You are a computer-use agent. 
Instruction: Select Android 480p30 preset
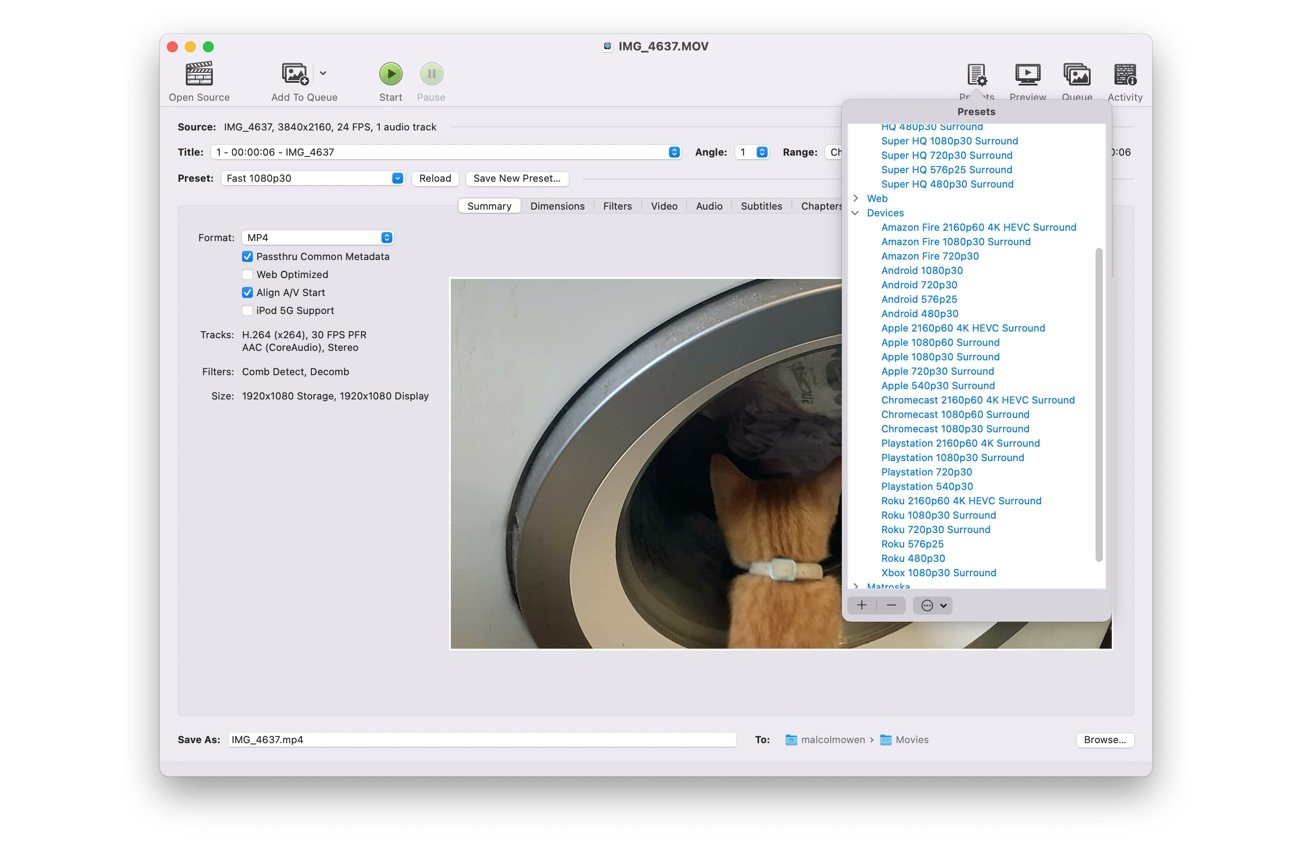(x=919, y=314)
